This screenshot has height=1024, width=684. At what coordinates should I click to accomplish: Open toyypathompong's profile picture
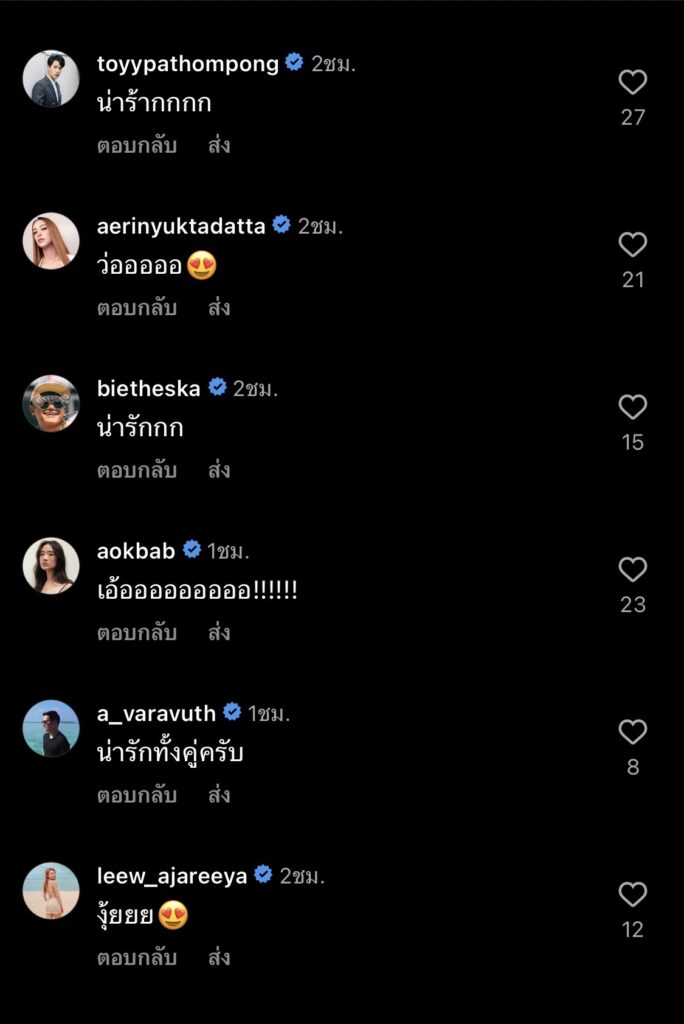pyautogui.click(x=51, y=78)
